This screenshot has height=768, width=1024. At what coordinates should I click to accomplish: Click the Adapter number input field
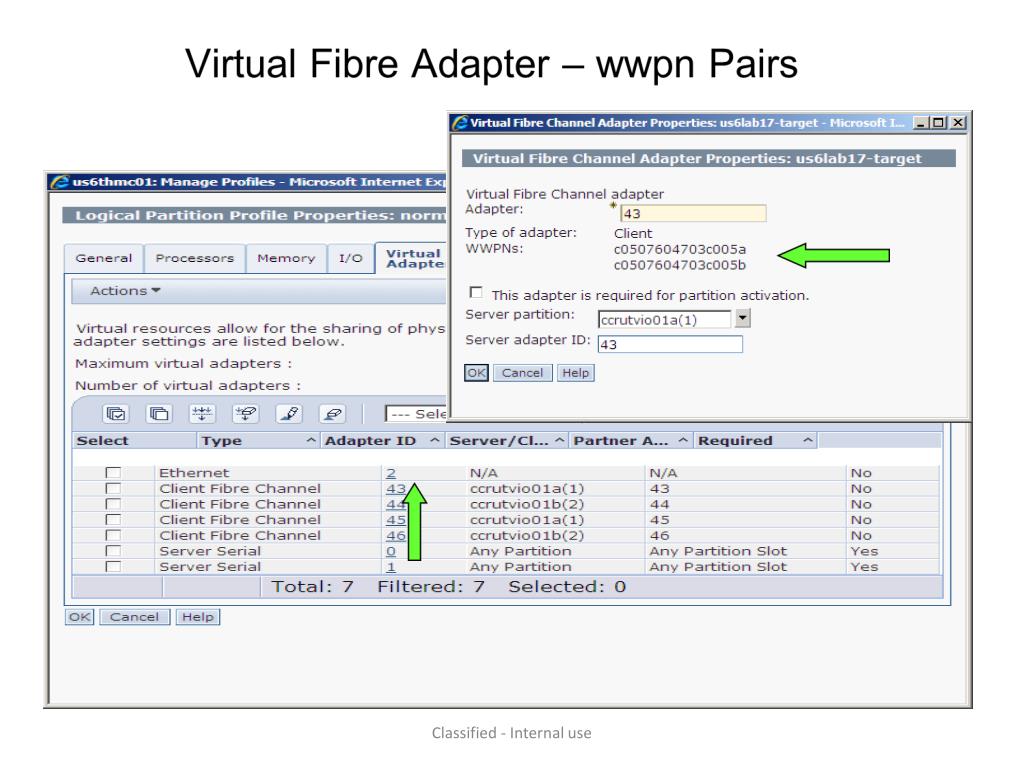tap(693, 214)
